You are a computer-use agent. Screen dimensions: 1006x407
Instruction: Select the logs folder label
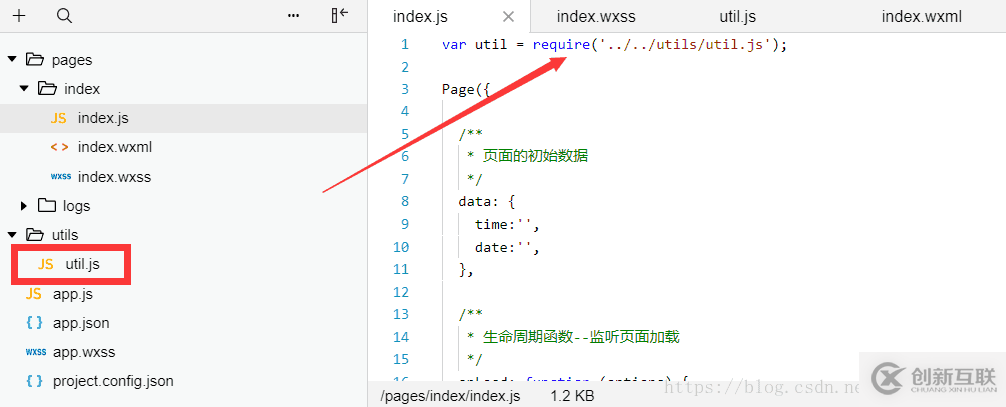tap(76, 206)
